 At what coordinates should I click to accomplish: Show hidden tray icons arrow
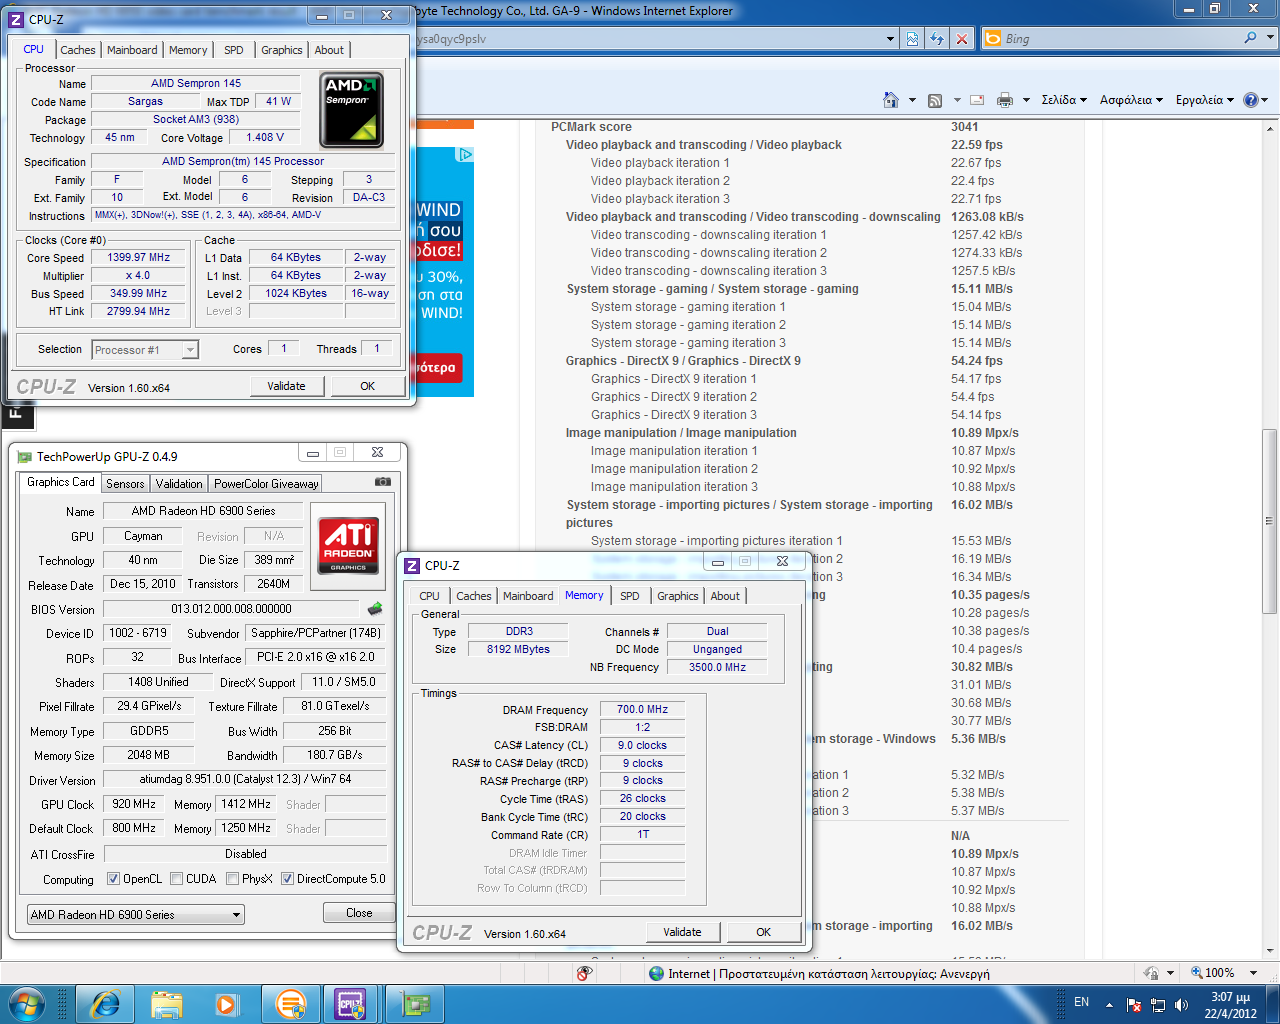click(x=1109, y=1004)
